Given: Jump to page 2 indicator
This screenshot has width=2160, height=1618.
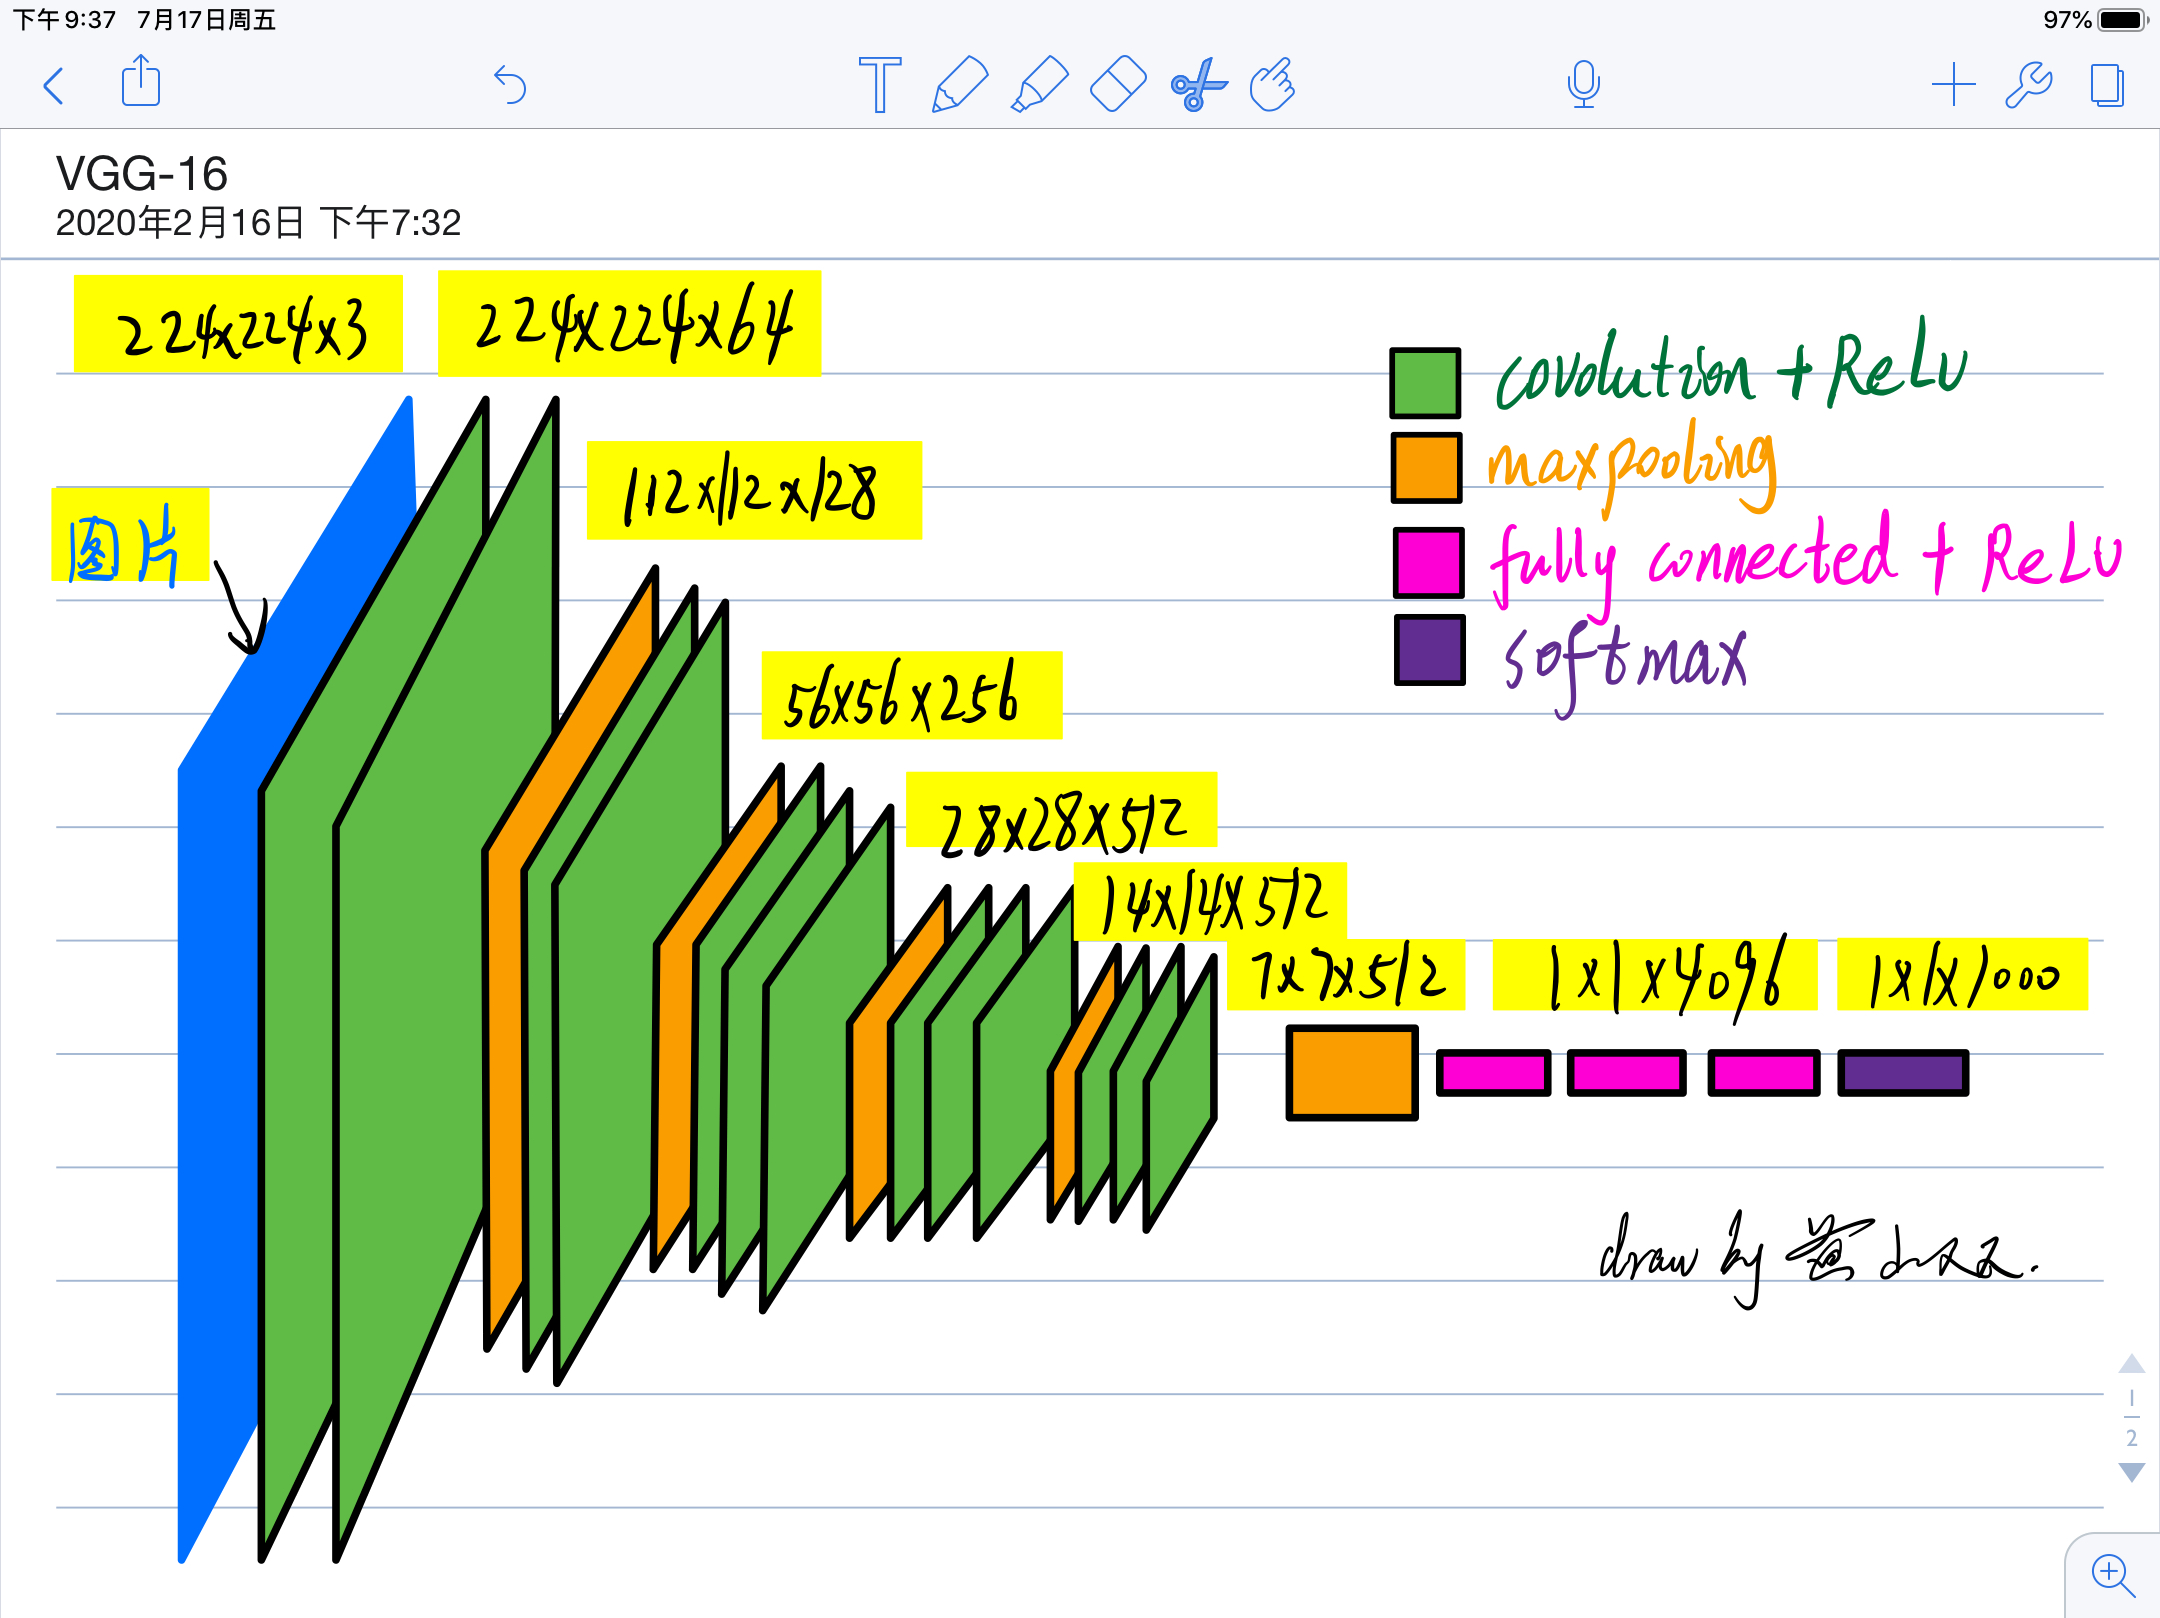Looking at the screenshot, I should 2131,1438.
